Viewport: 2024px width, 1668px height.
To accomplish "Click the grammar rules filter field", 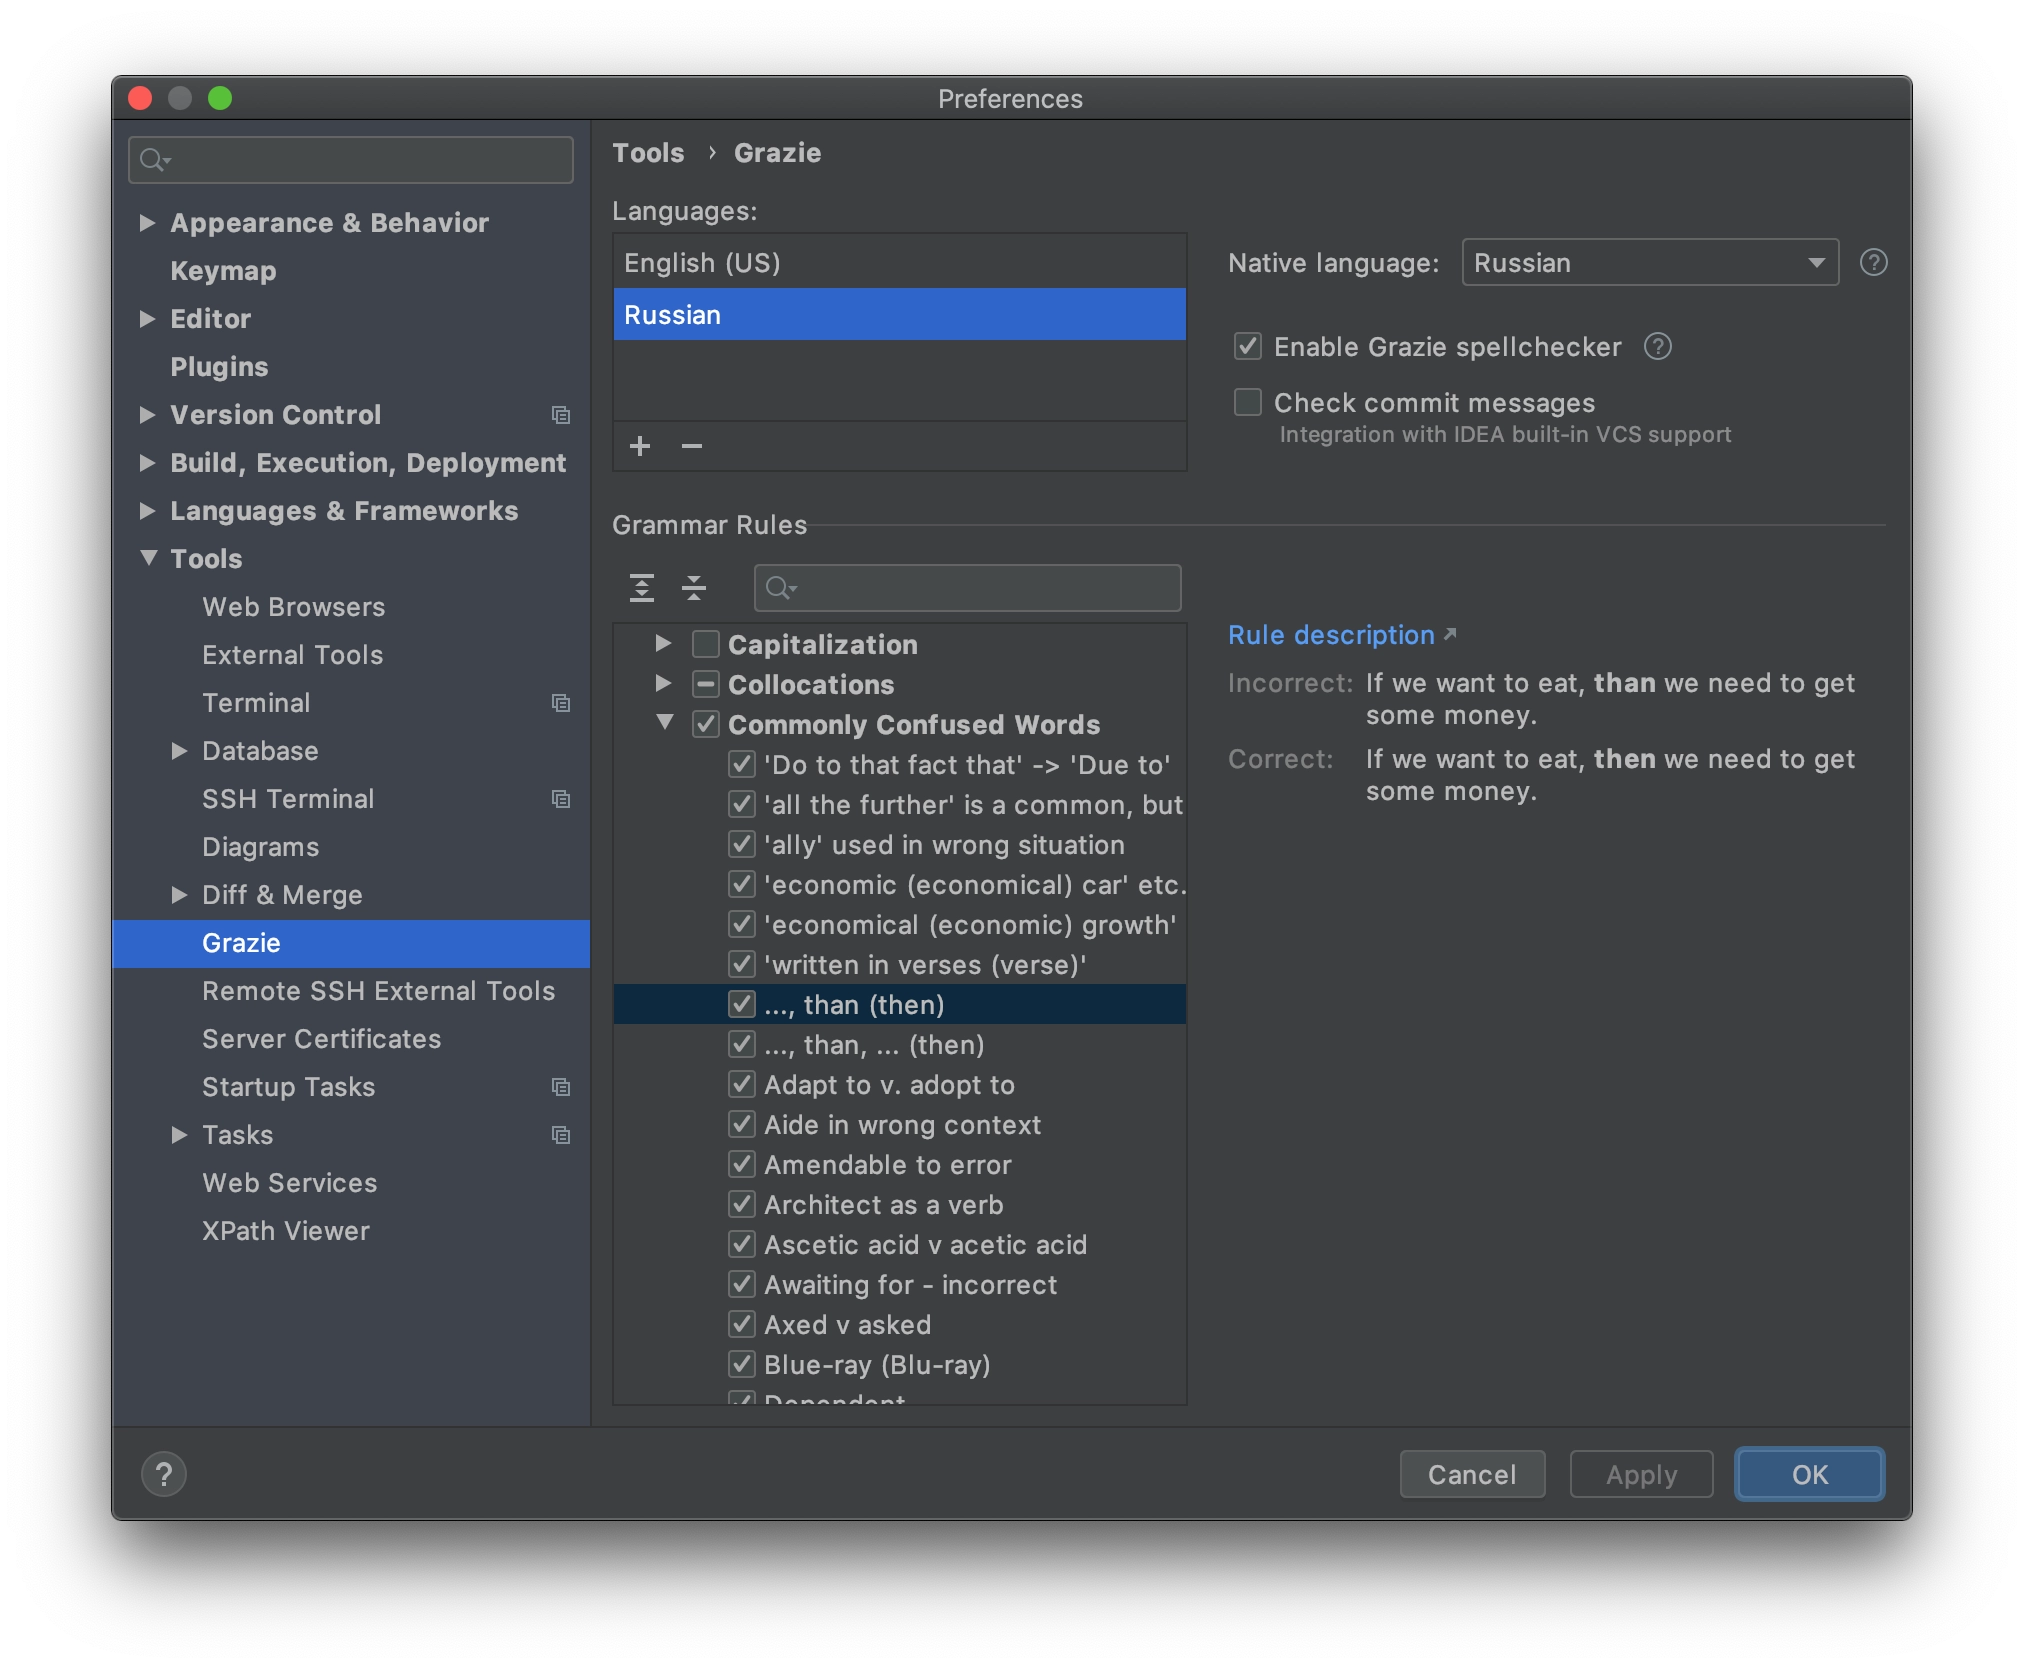I will click(967, 588).
